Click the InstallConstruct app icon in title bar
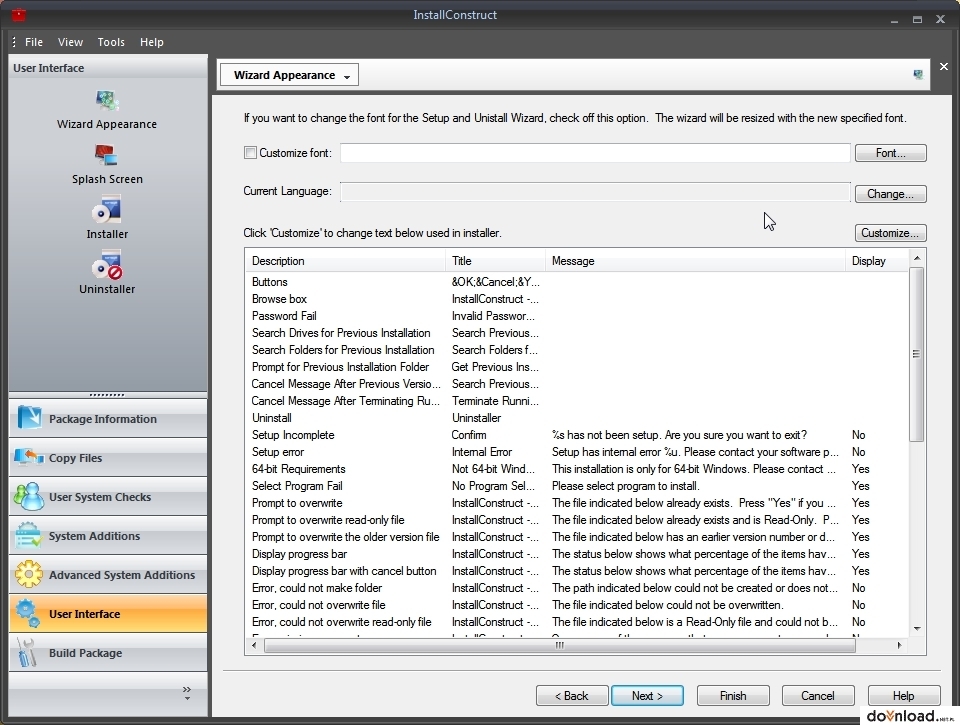The width and height of the screenshot is (960, 725). [18, 15]
